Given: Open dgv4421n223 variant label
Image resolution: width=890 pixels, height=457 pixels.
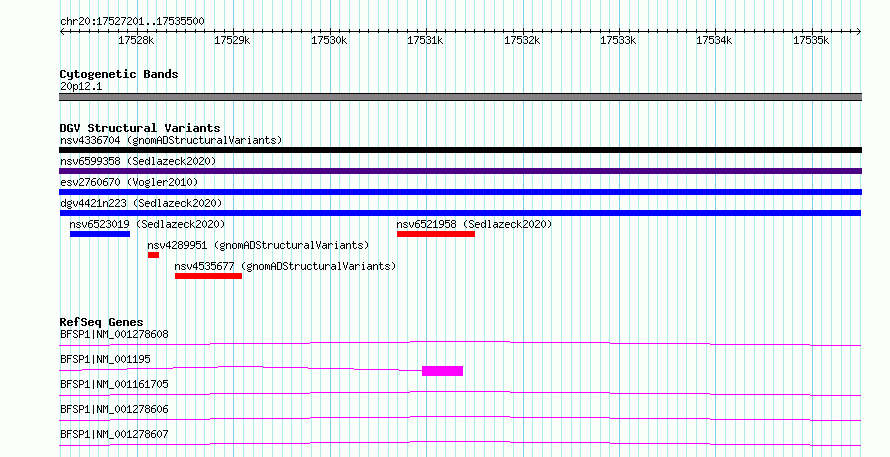Looking at the screenshot, I should [x=141, y=203].
